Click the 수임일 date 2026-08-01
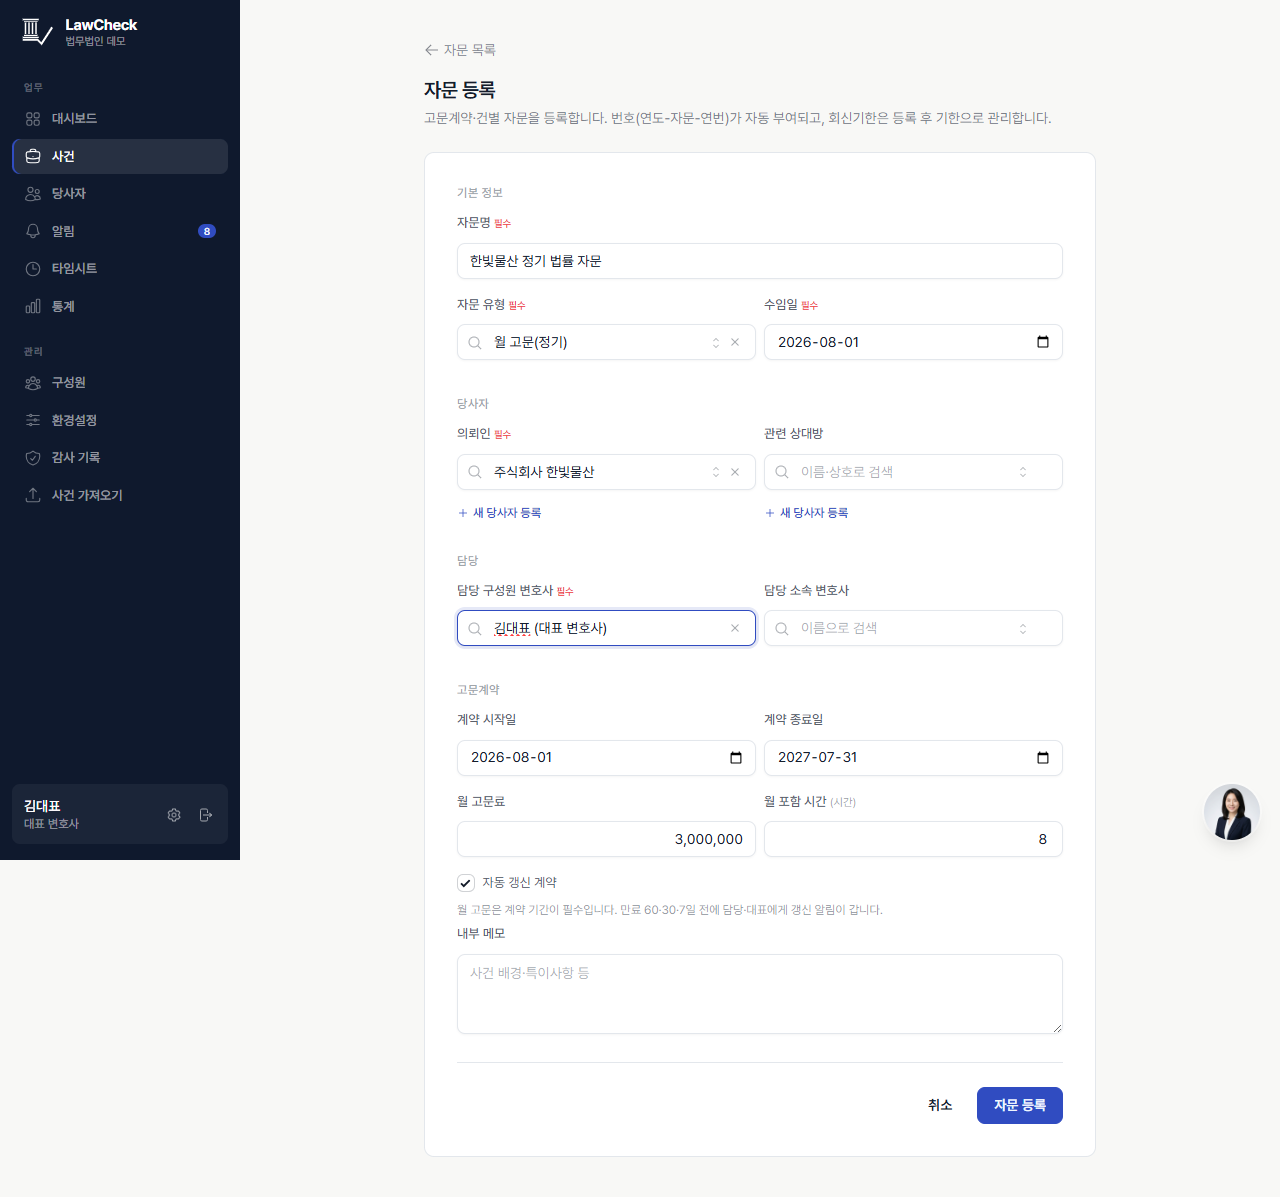1280x1197 pixels. click(819, 342)
